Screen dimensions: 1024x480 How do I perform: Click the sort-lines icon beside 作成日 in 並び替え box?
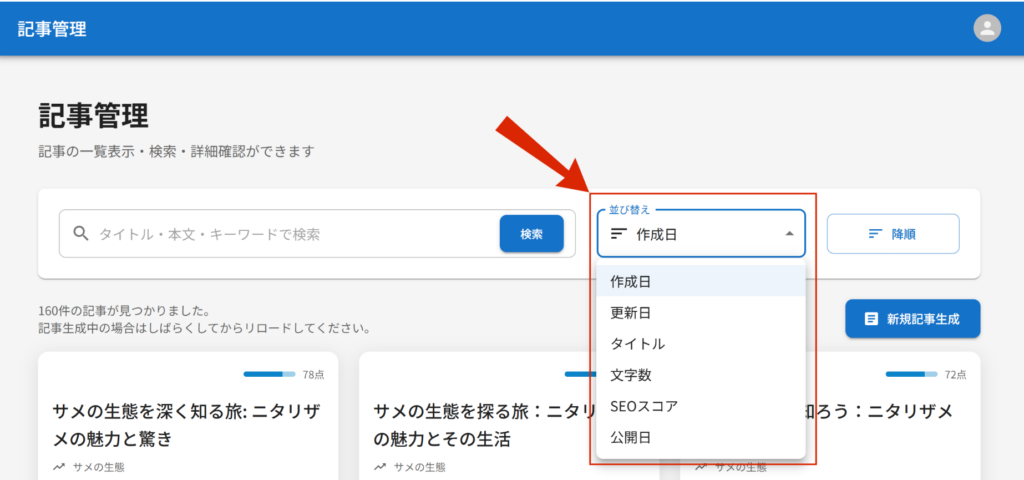click(619, 234)
